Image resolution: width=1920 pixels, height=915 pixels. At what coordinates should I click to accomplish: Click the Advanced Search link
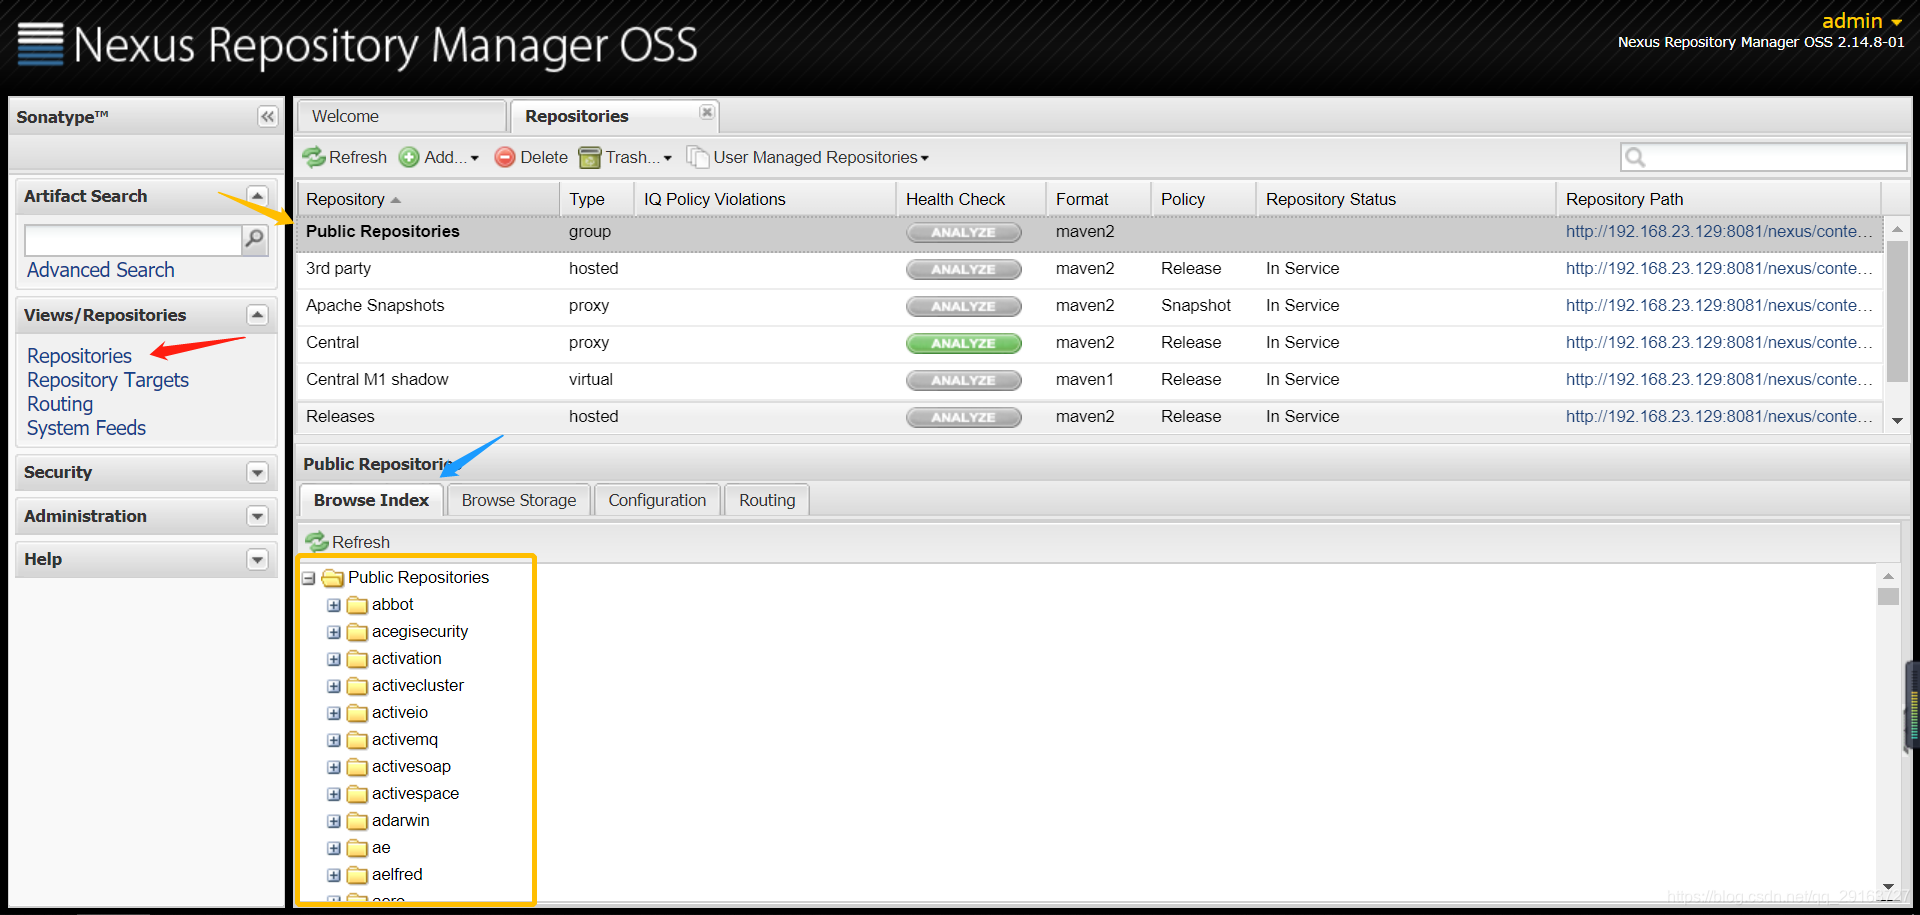coord(101,270)
